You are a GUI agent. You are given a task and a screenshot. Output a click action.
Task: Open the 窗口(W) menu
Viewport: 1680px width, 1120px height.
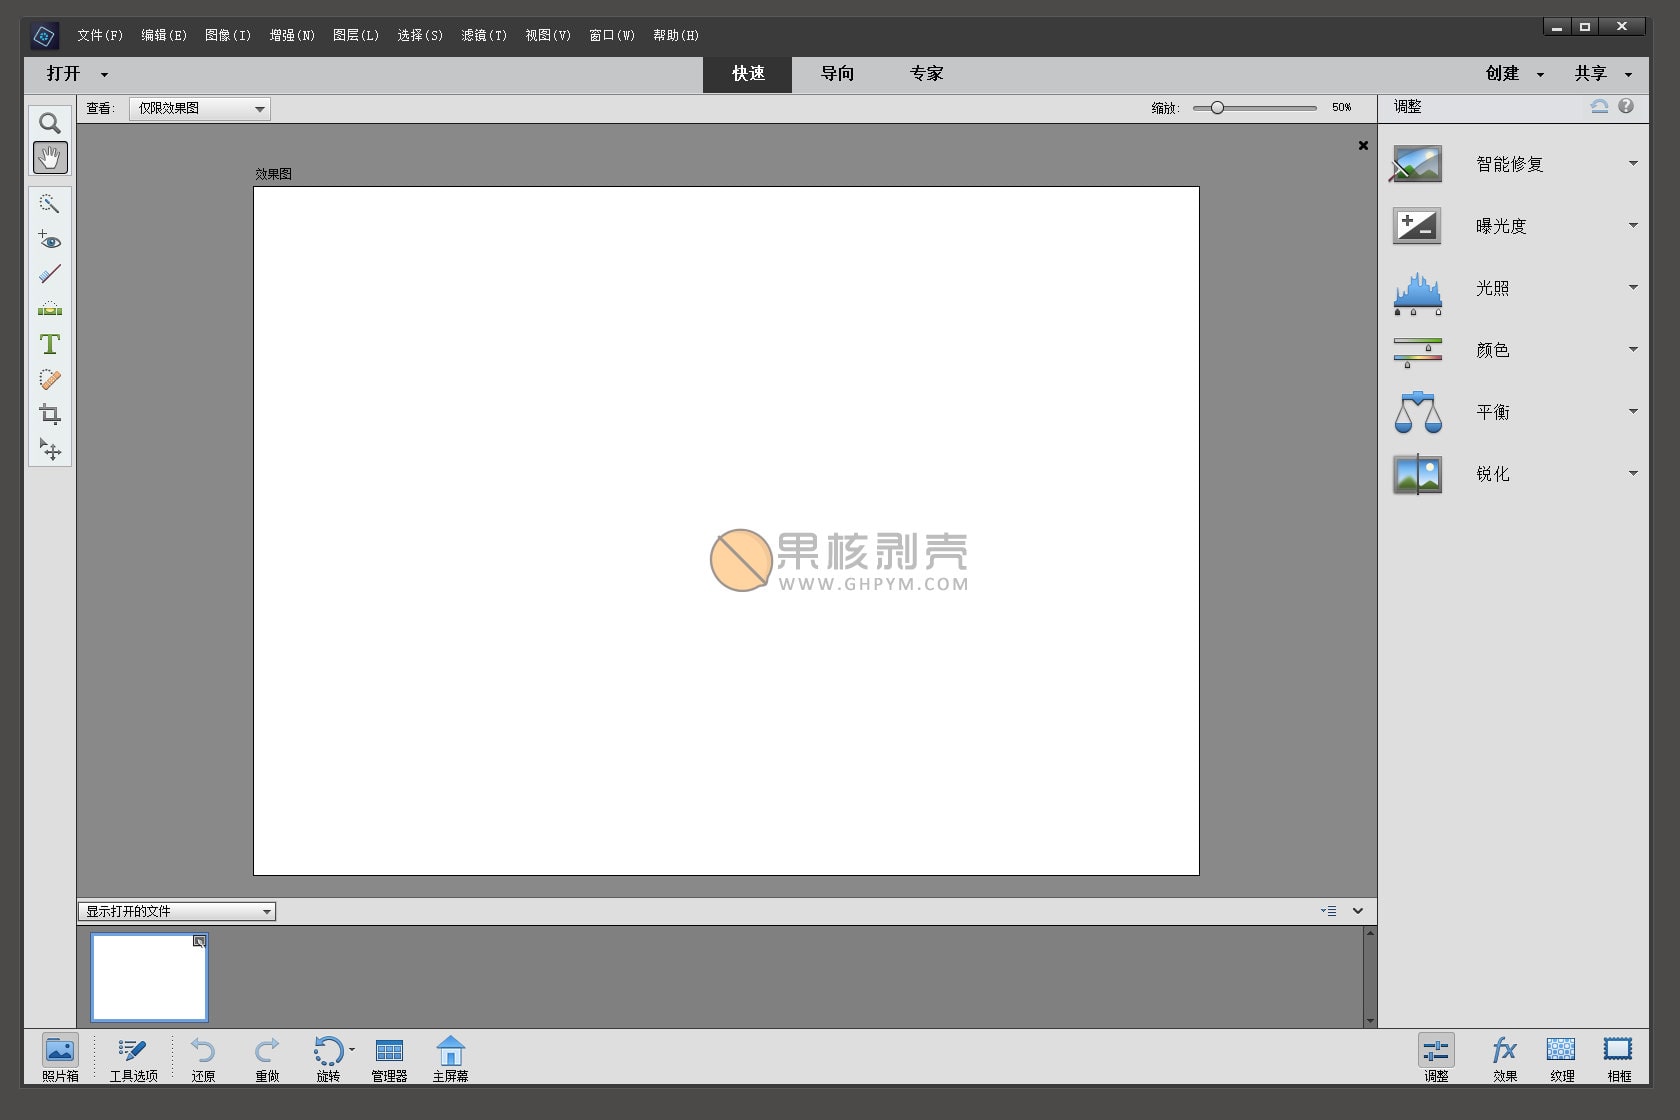click(612, 35)
